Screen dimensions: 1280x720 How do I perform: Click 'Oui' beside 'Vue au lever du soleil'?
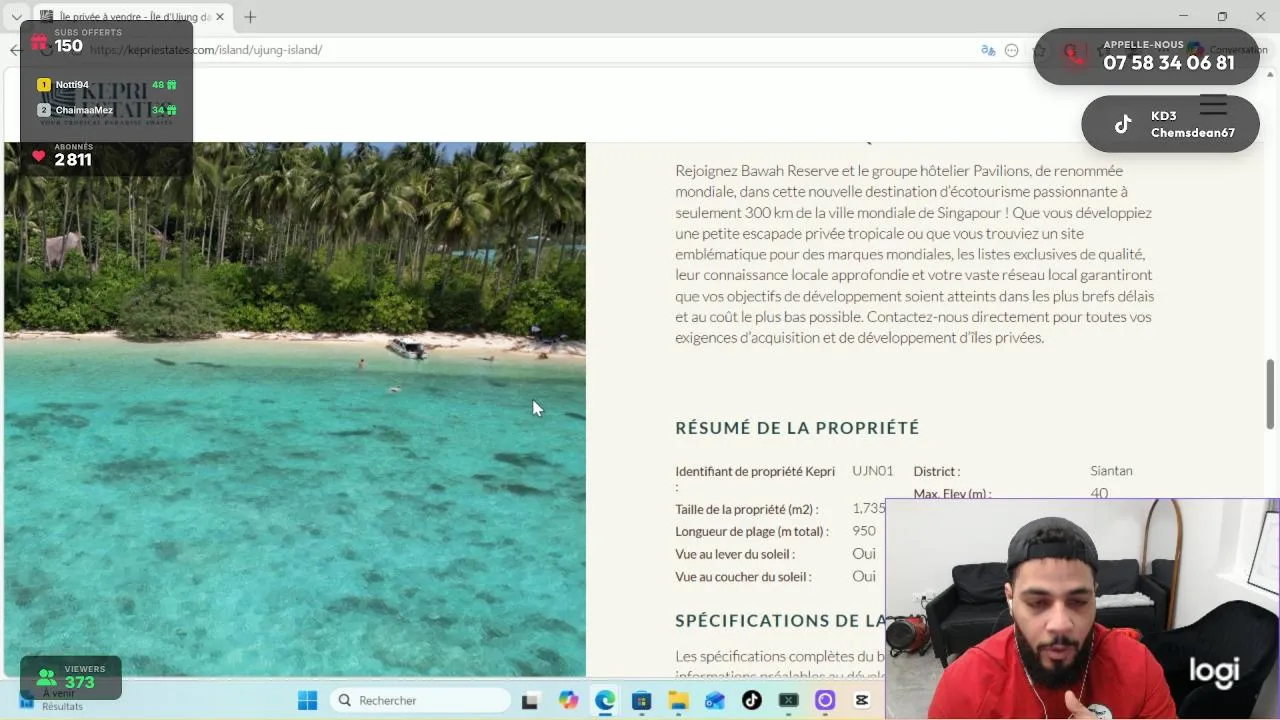pos(864,554)
